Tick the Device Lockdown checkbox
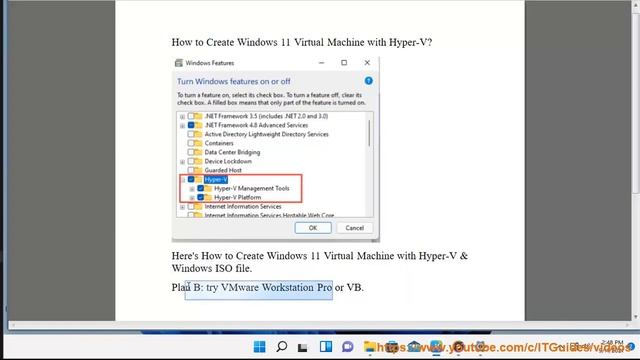640x360 pixels. tap(191, 161)
